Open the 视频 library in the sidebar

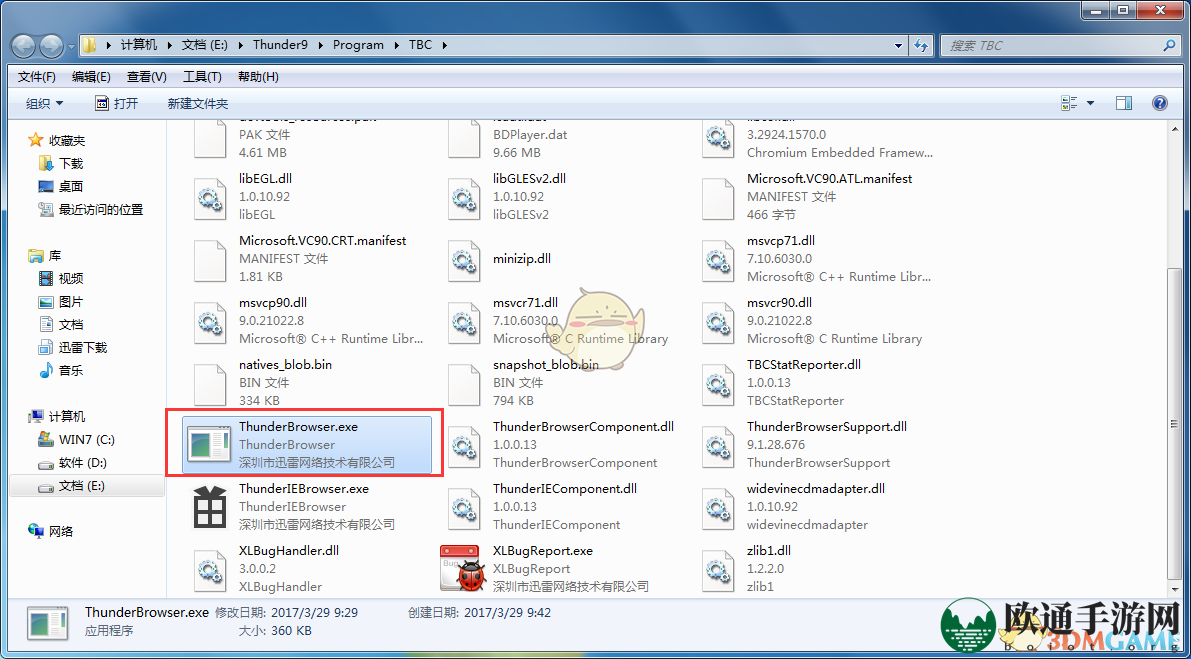tap(71, 279)
